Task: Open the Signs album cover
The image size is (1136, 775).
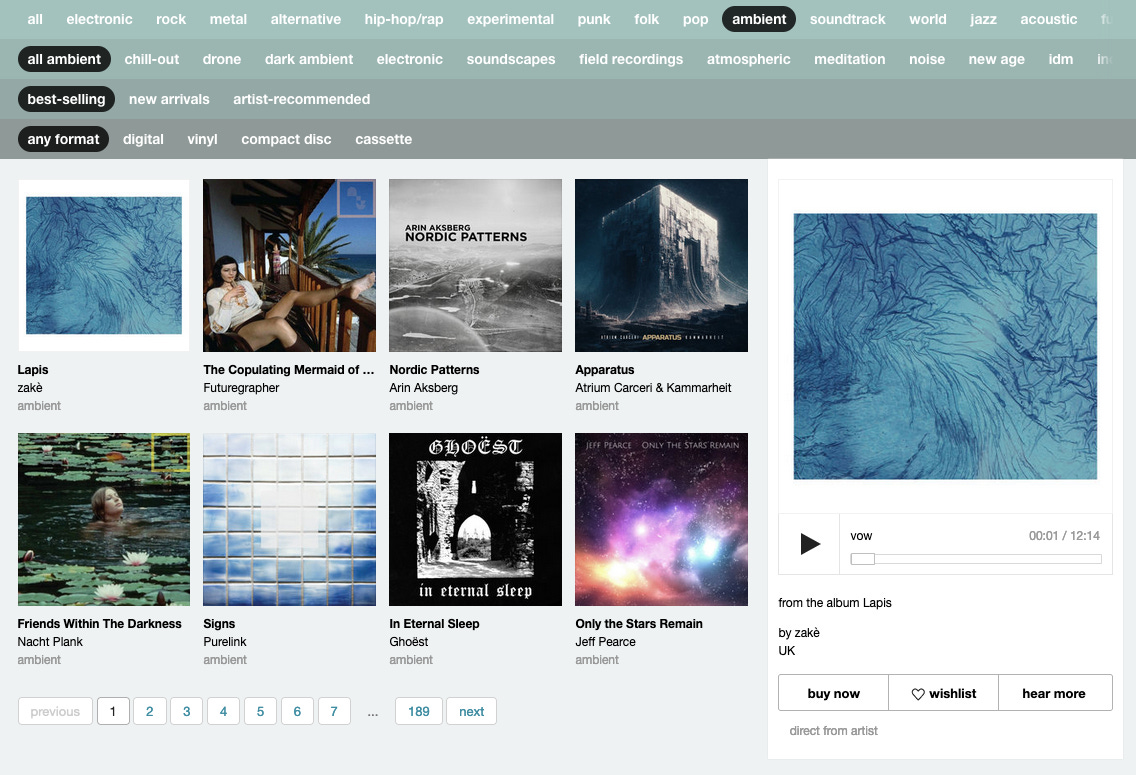Action: [290, 519]
